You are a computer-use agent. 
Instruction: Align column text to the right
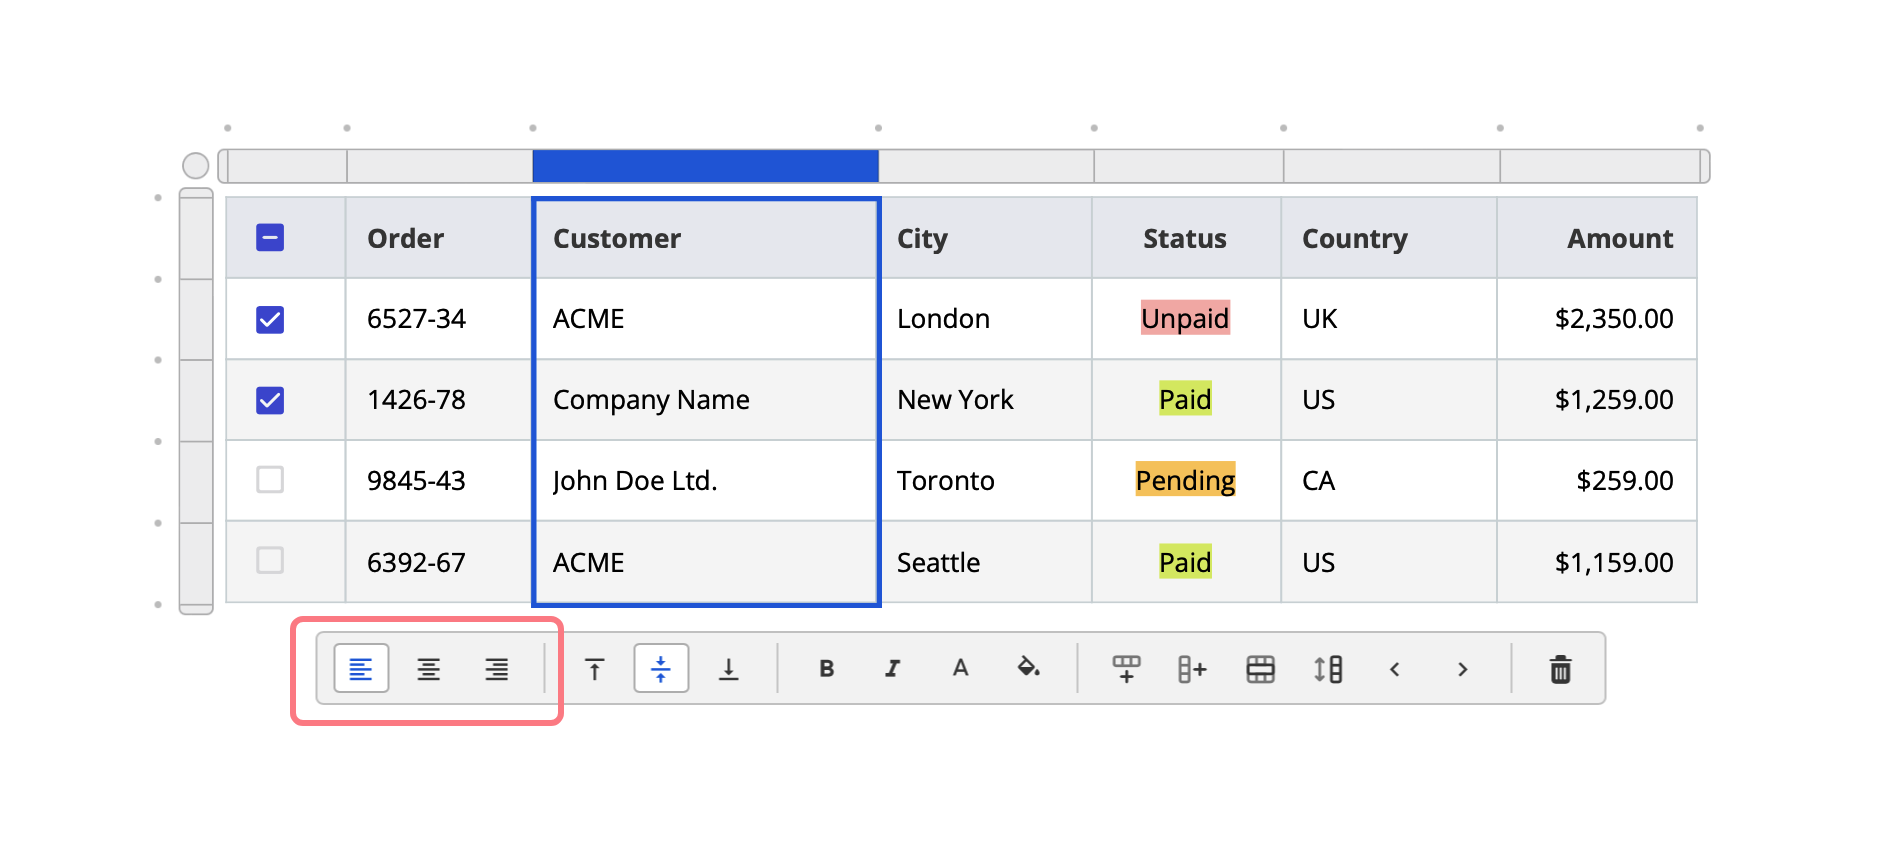(497, 669)
